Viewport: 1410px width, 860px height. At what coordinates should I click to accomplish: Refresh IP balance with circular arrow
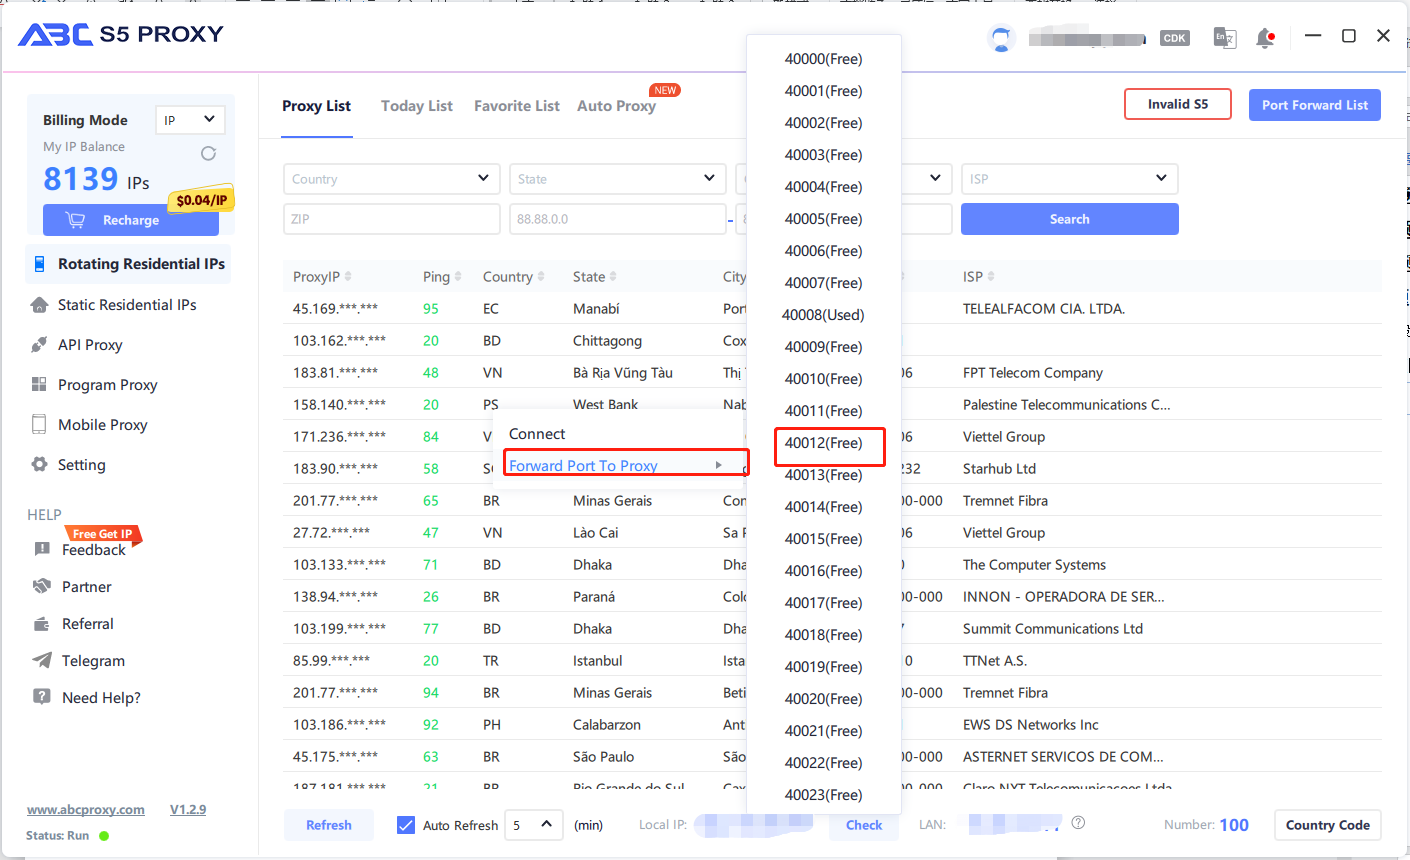(208, 153)
